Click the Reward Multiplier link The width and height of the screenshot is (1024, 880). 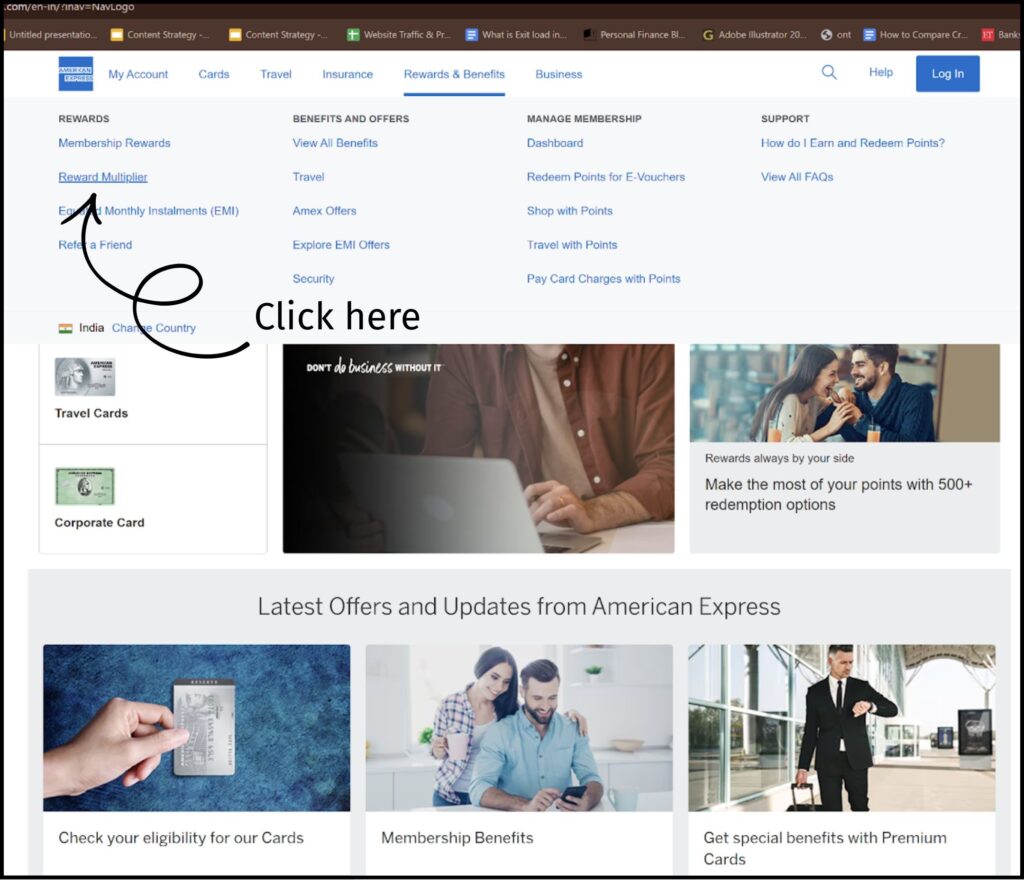(x=103, y=177)
